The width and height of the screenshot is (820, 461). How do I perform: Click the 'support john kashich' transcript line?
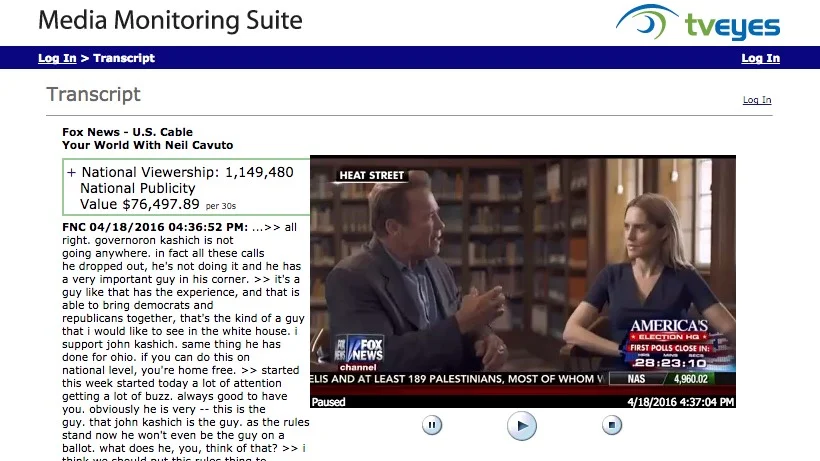(x=172, y=344)
